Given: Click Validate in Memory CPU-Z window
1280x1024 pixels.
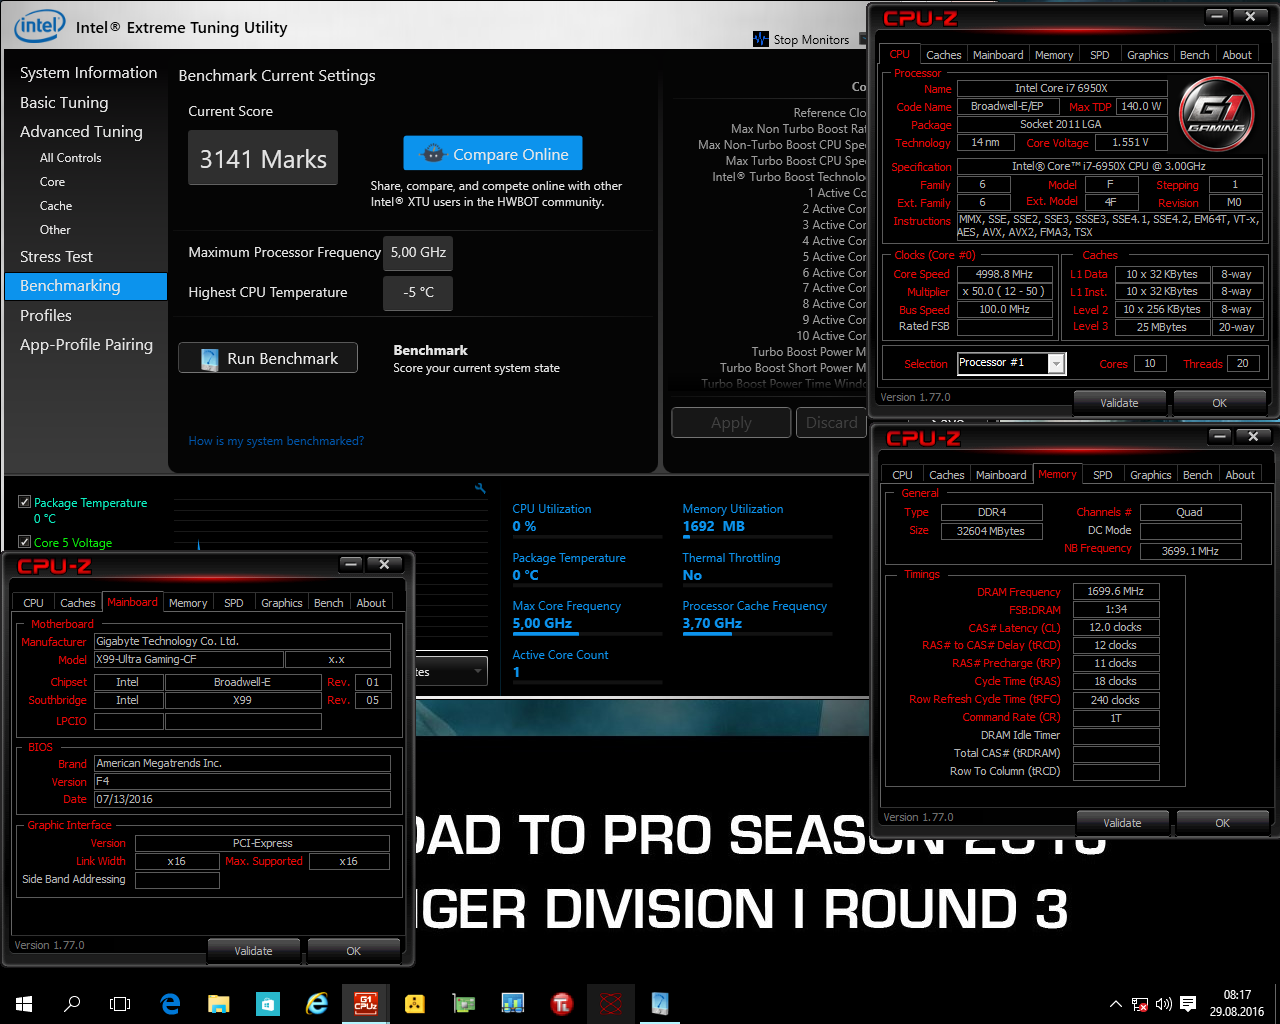Looking at the screenshot, I should 1122,823.
